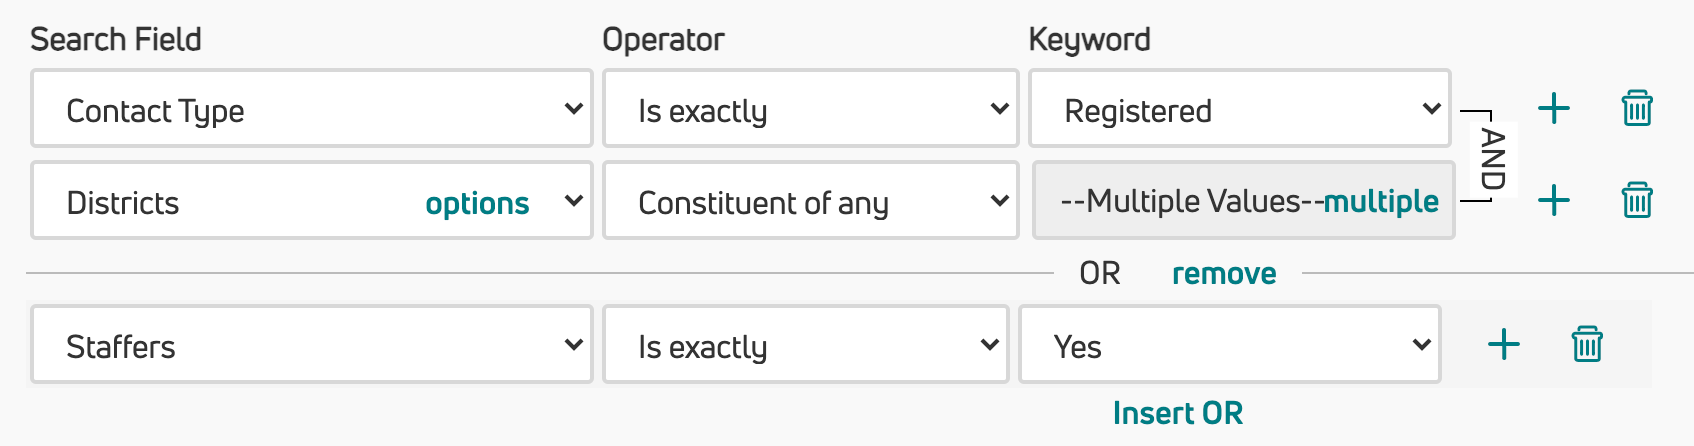This screenshot has width=1694, height=446.
Task: Open the Staffers search field dropdown
Action: coord(312,344)
